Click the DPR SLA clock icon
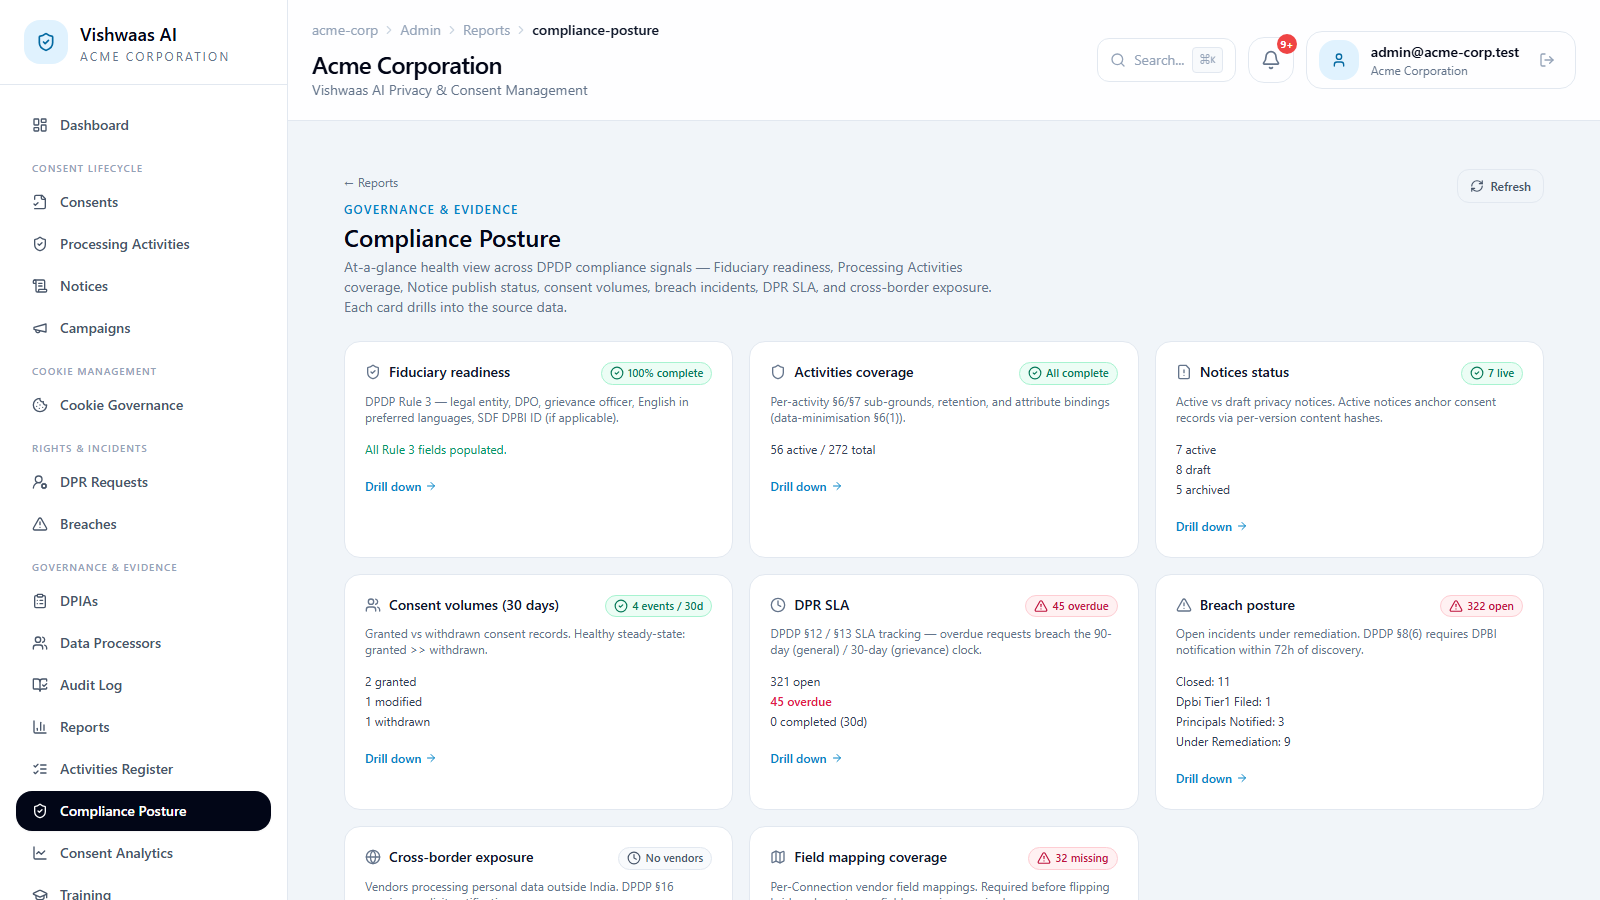 coord(778,605)
